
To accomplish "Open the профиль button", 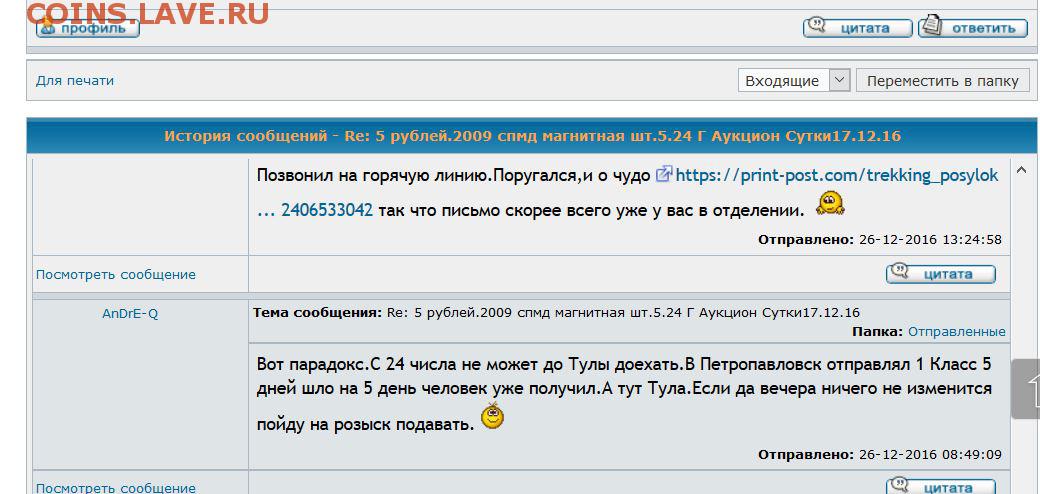I will [88, 29].
